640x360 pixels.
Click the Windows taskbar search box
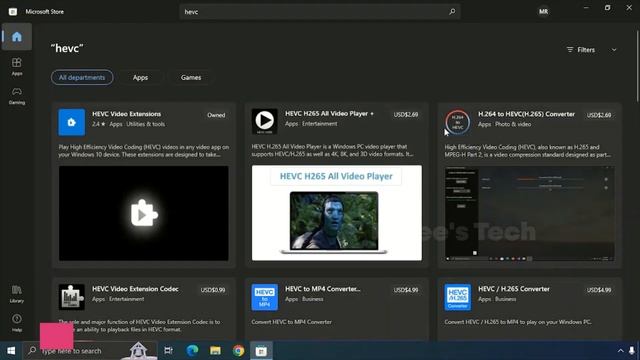click(x=90, y=351)
